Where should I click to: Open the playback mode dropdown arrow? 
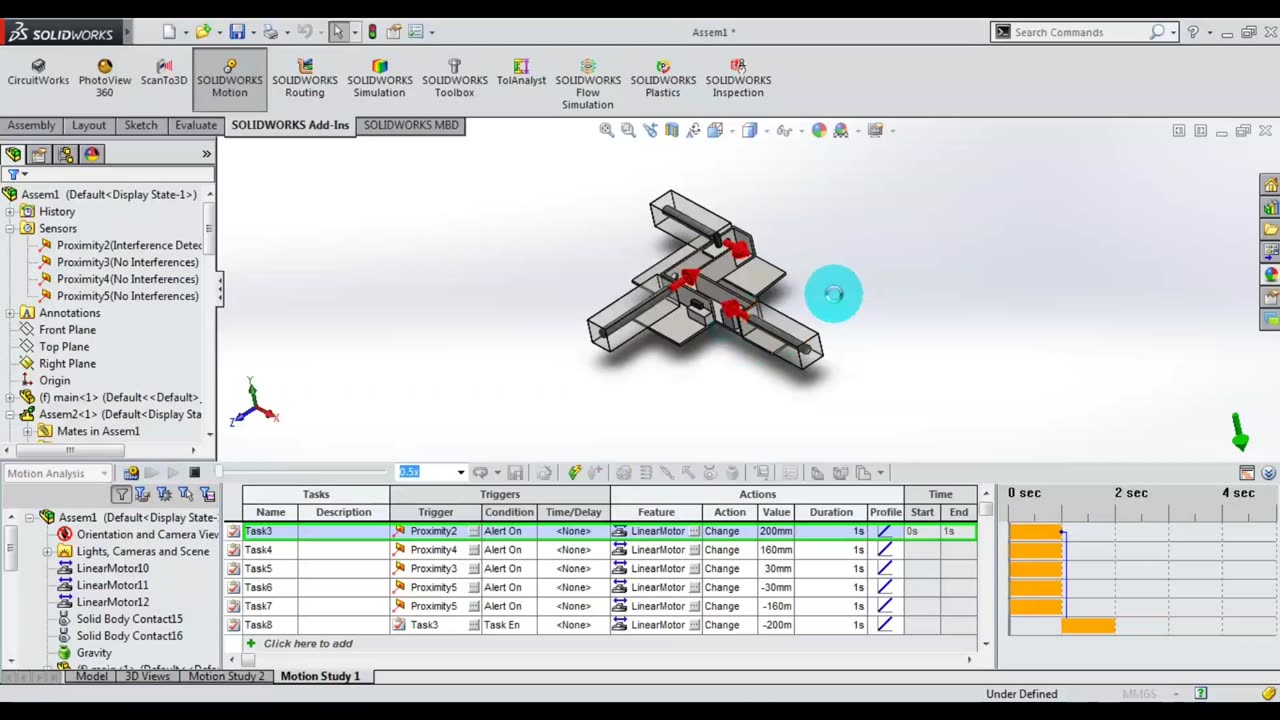click(497, 473)
